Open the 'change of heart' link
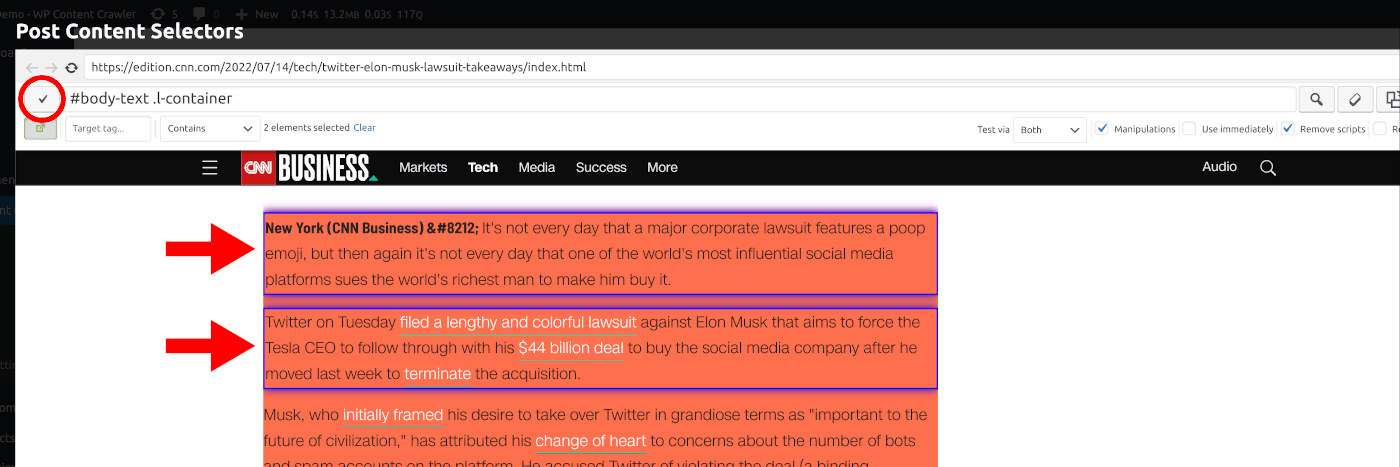The image size is (1400, 467). coord(591,441)
